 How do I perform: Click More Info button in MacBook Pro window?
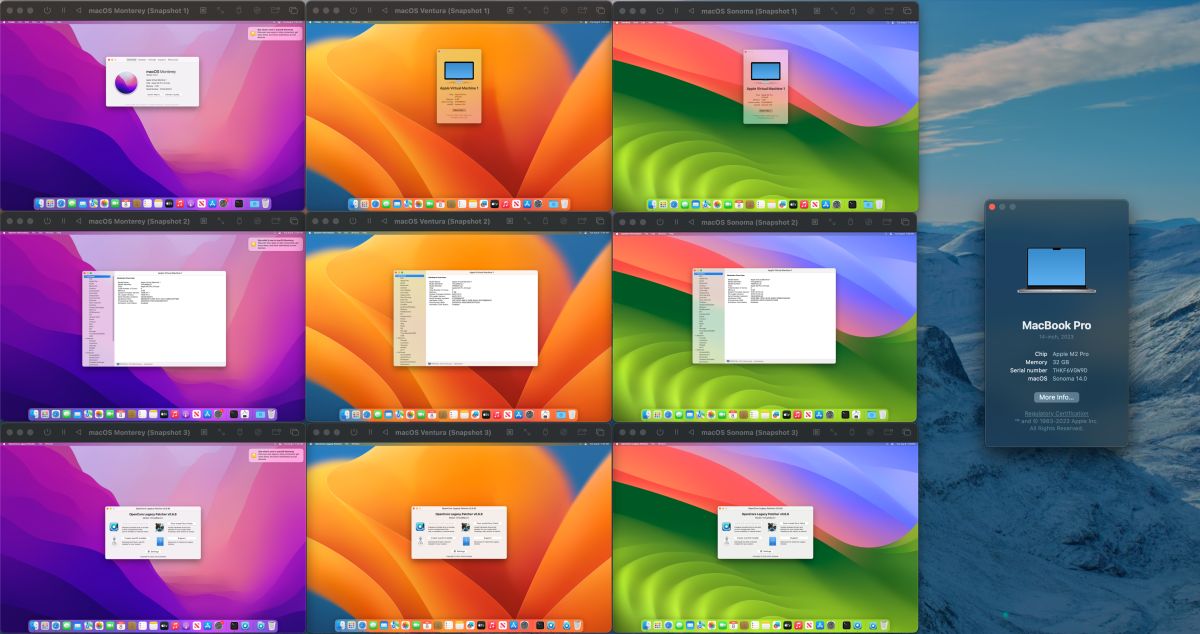(x=1056, y=397)
